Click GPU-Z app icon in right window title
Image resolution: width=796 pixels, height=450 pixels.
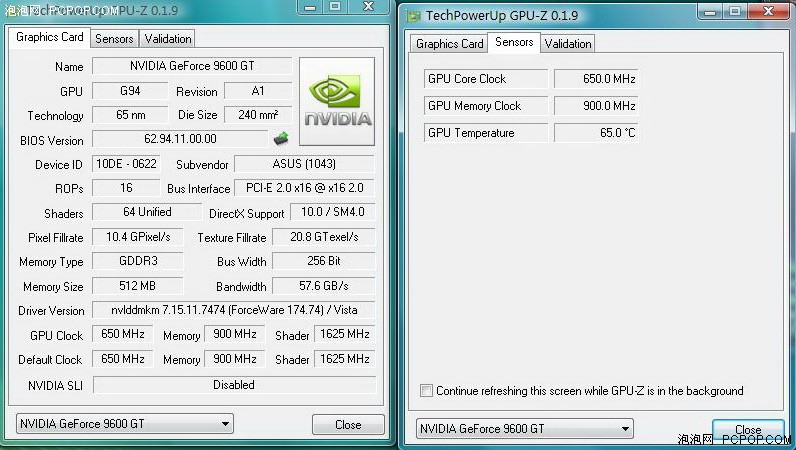pyautogui.click(x=414, y=16)
